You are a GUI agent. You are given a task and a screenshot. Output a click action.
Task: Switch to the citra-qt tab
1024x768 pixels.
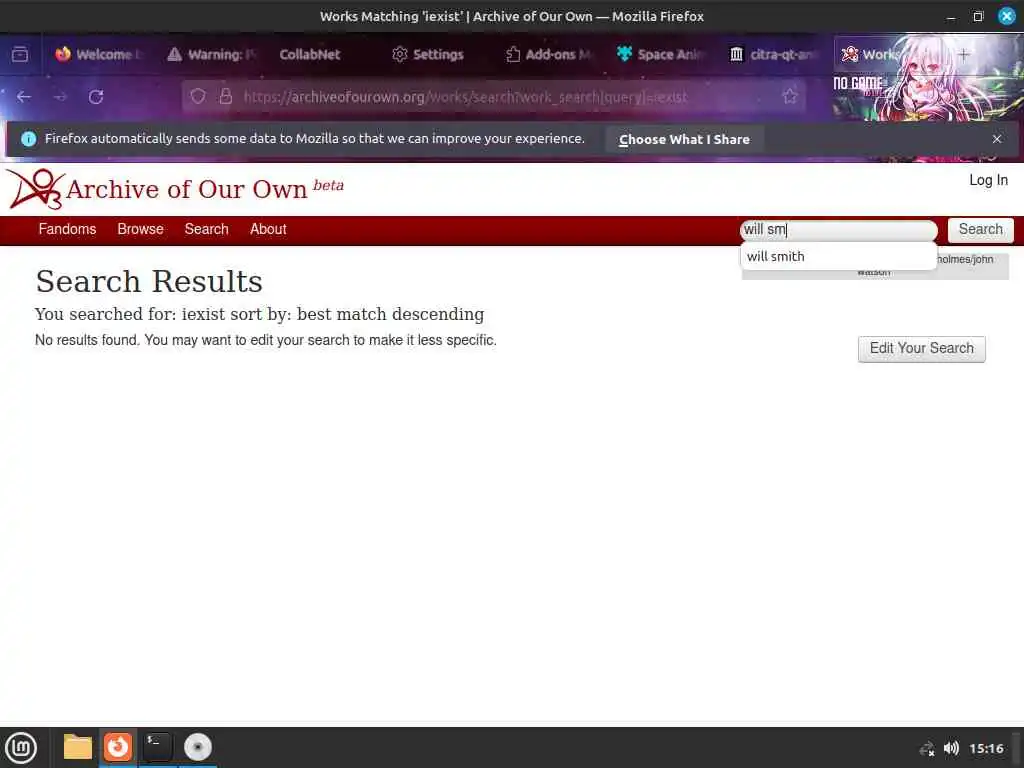(x=774, y=54)
